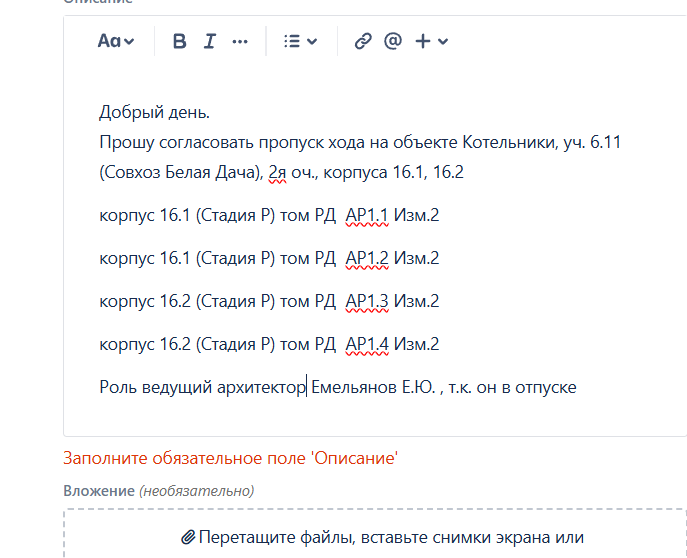Click the greeting line 'Добрый день.'
The width and height of the screenshot is (687, 558).
(155, 112)
